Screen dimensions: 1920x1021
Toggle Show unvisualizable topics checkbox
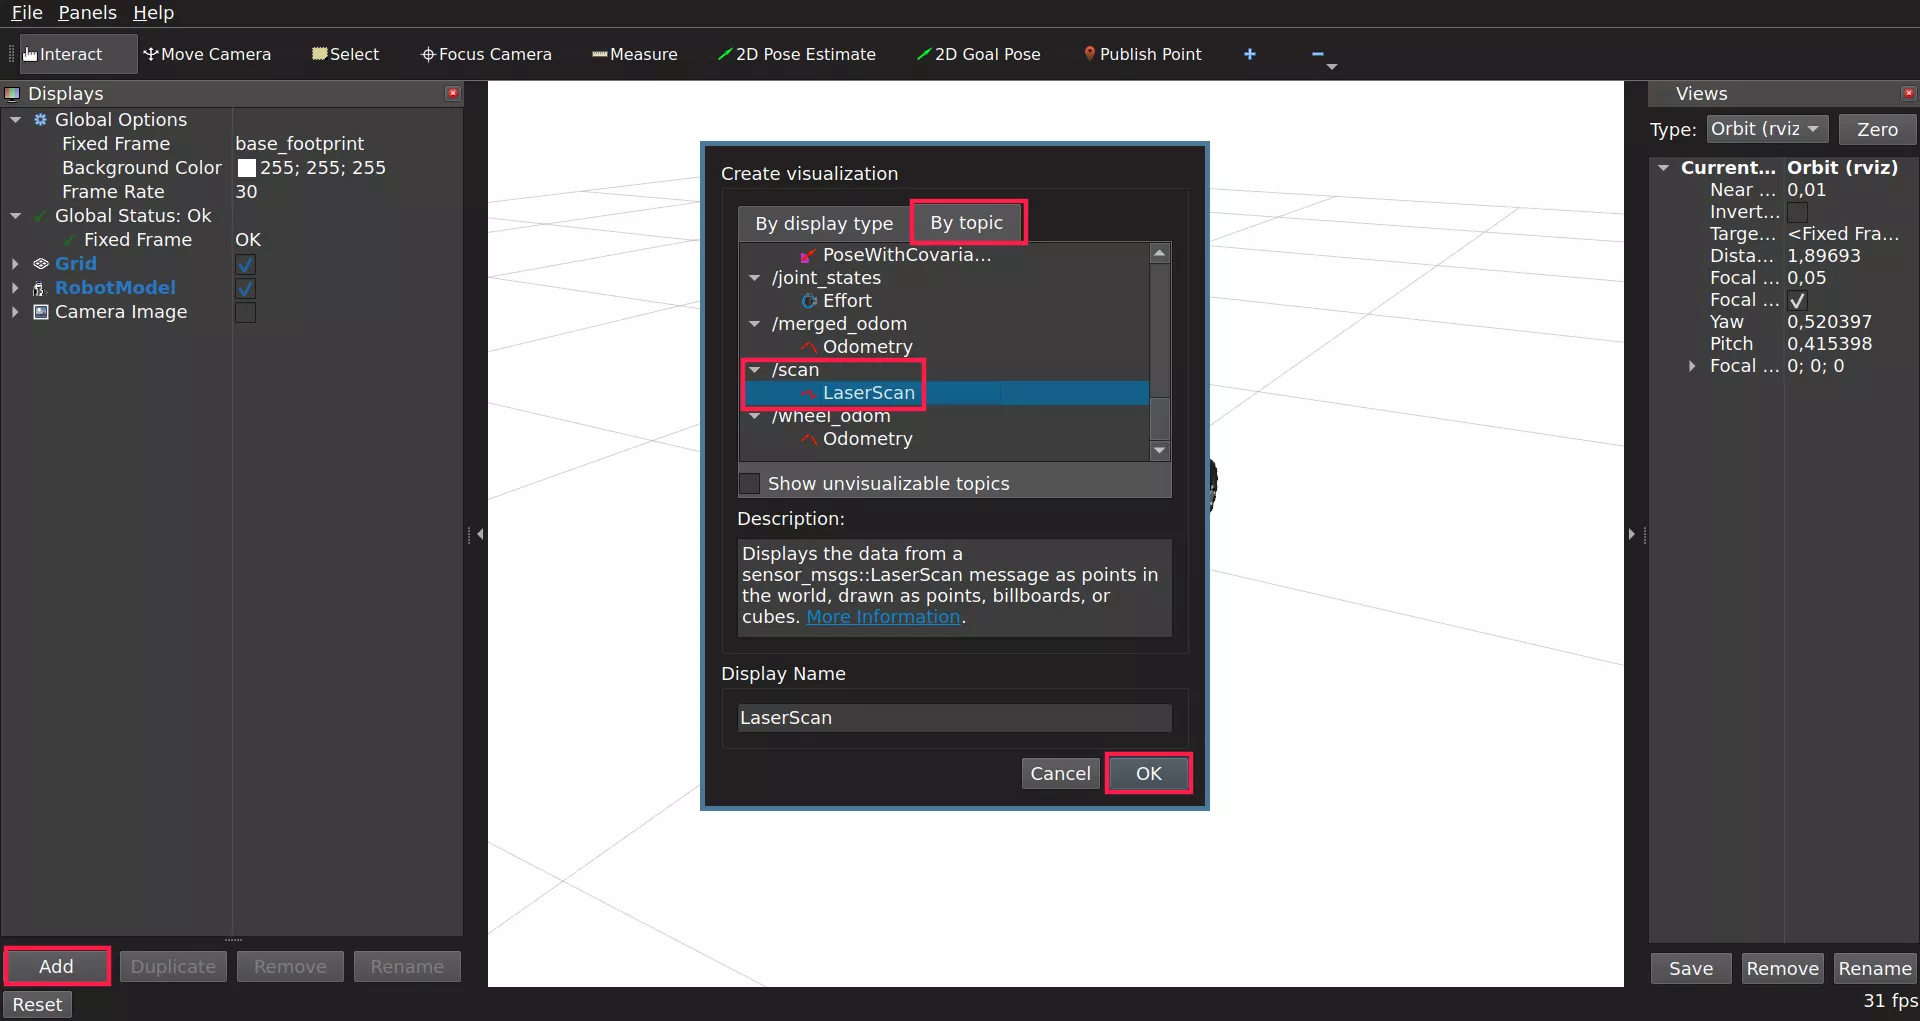click(749, 484)
